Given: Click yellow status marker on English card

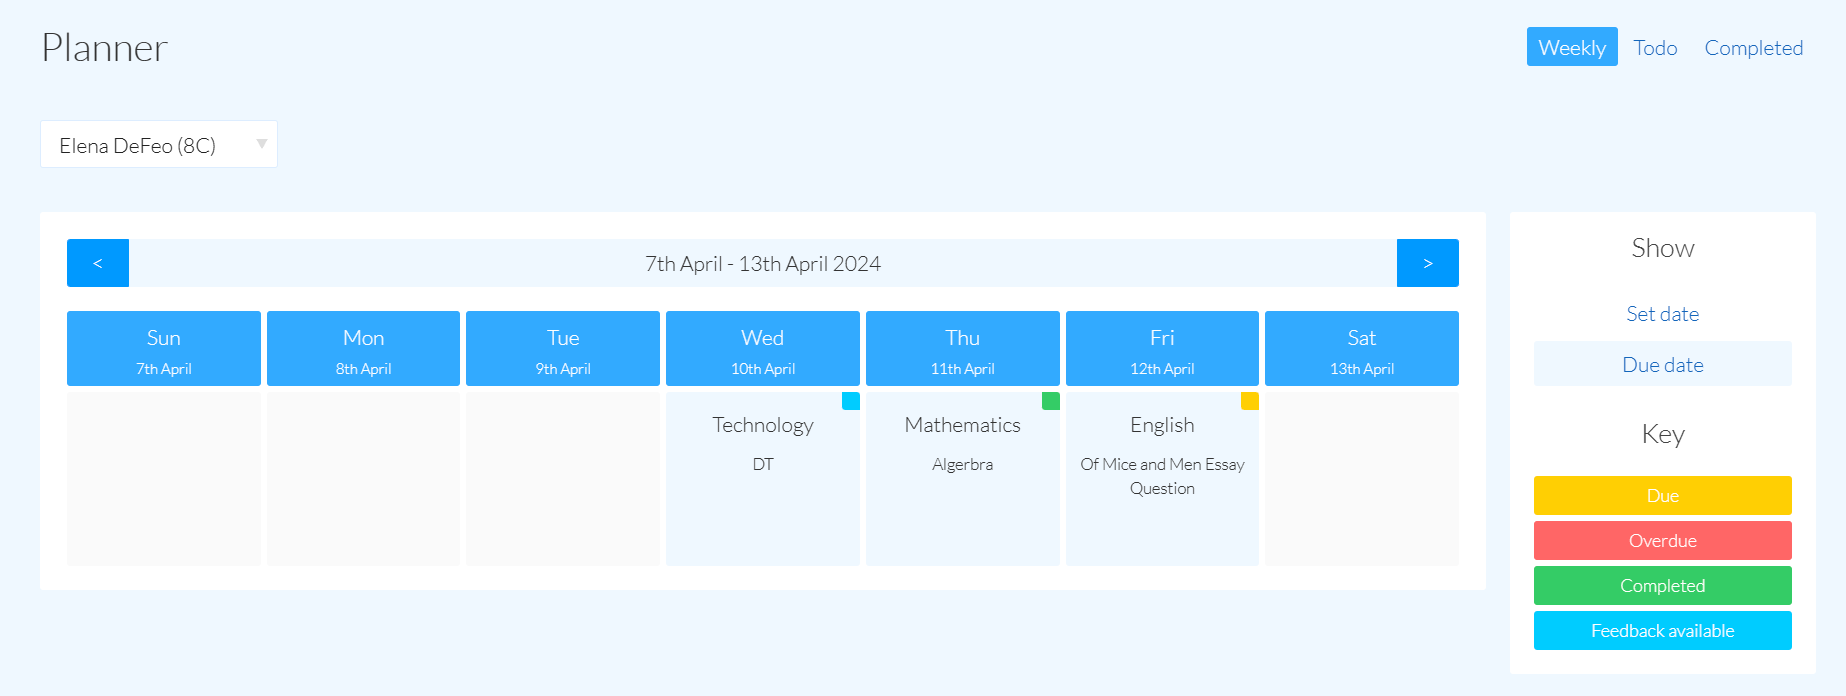Looking at the screenshot, I should tap(1250, 401).
